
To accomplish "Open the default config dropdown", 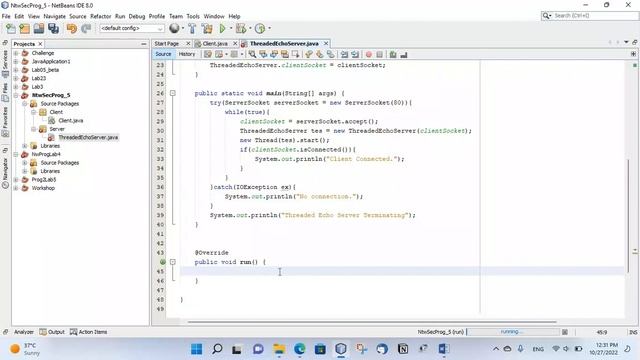I will (x=131, y=28).
